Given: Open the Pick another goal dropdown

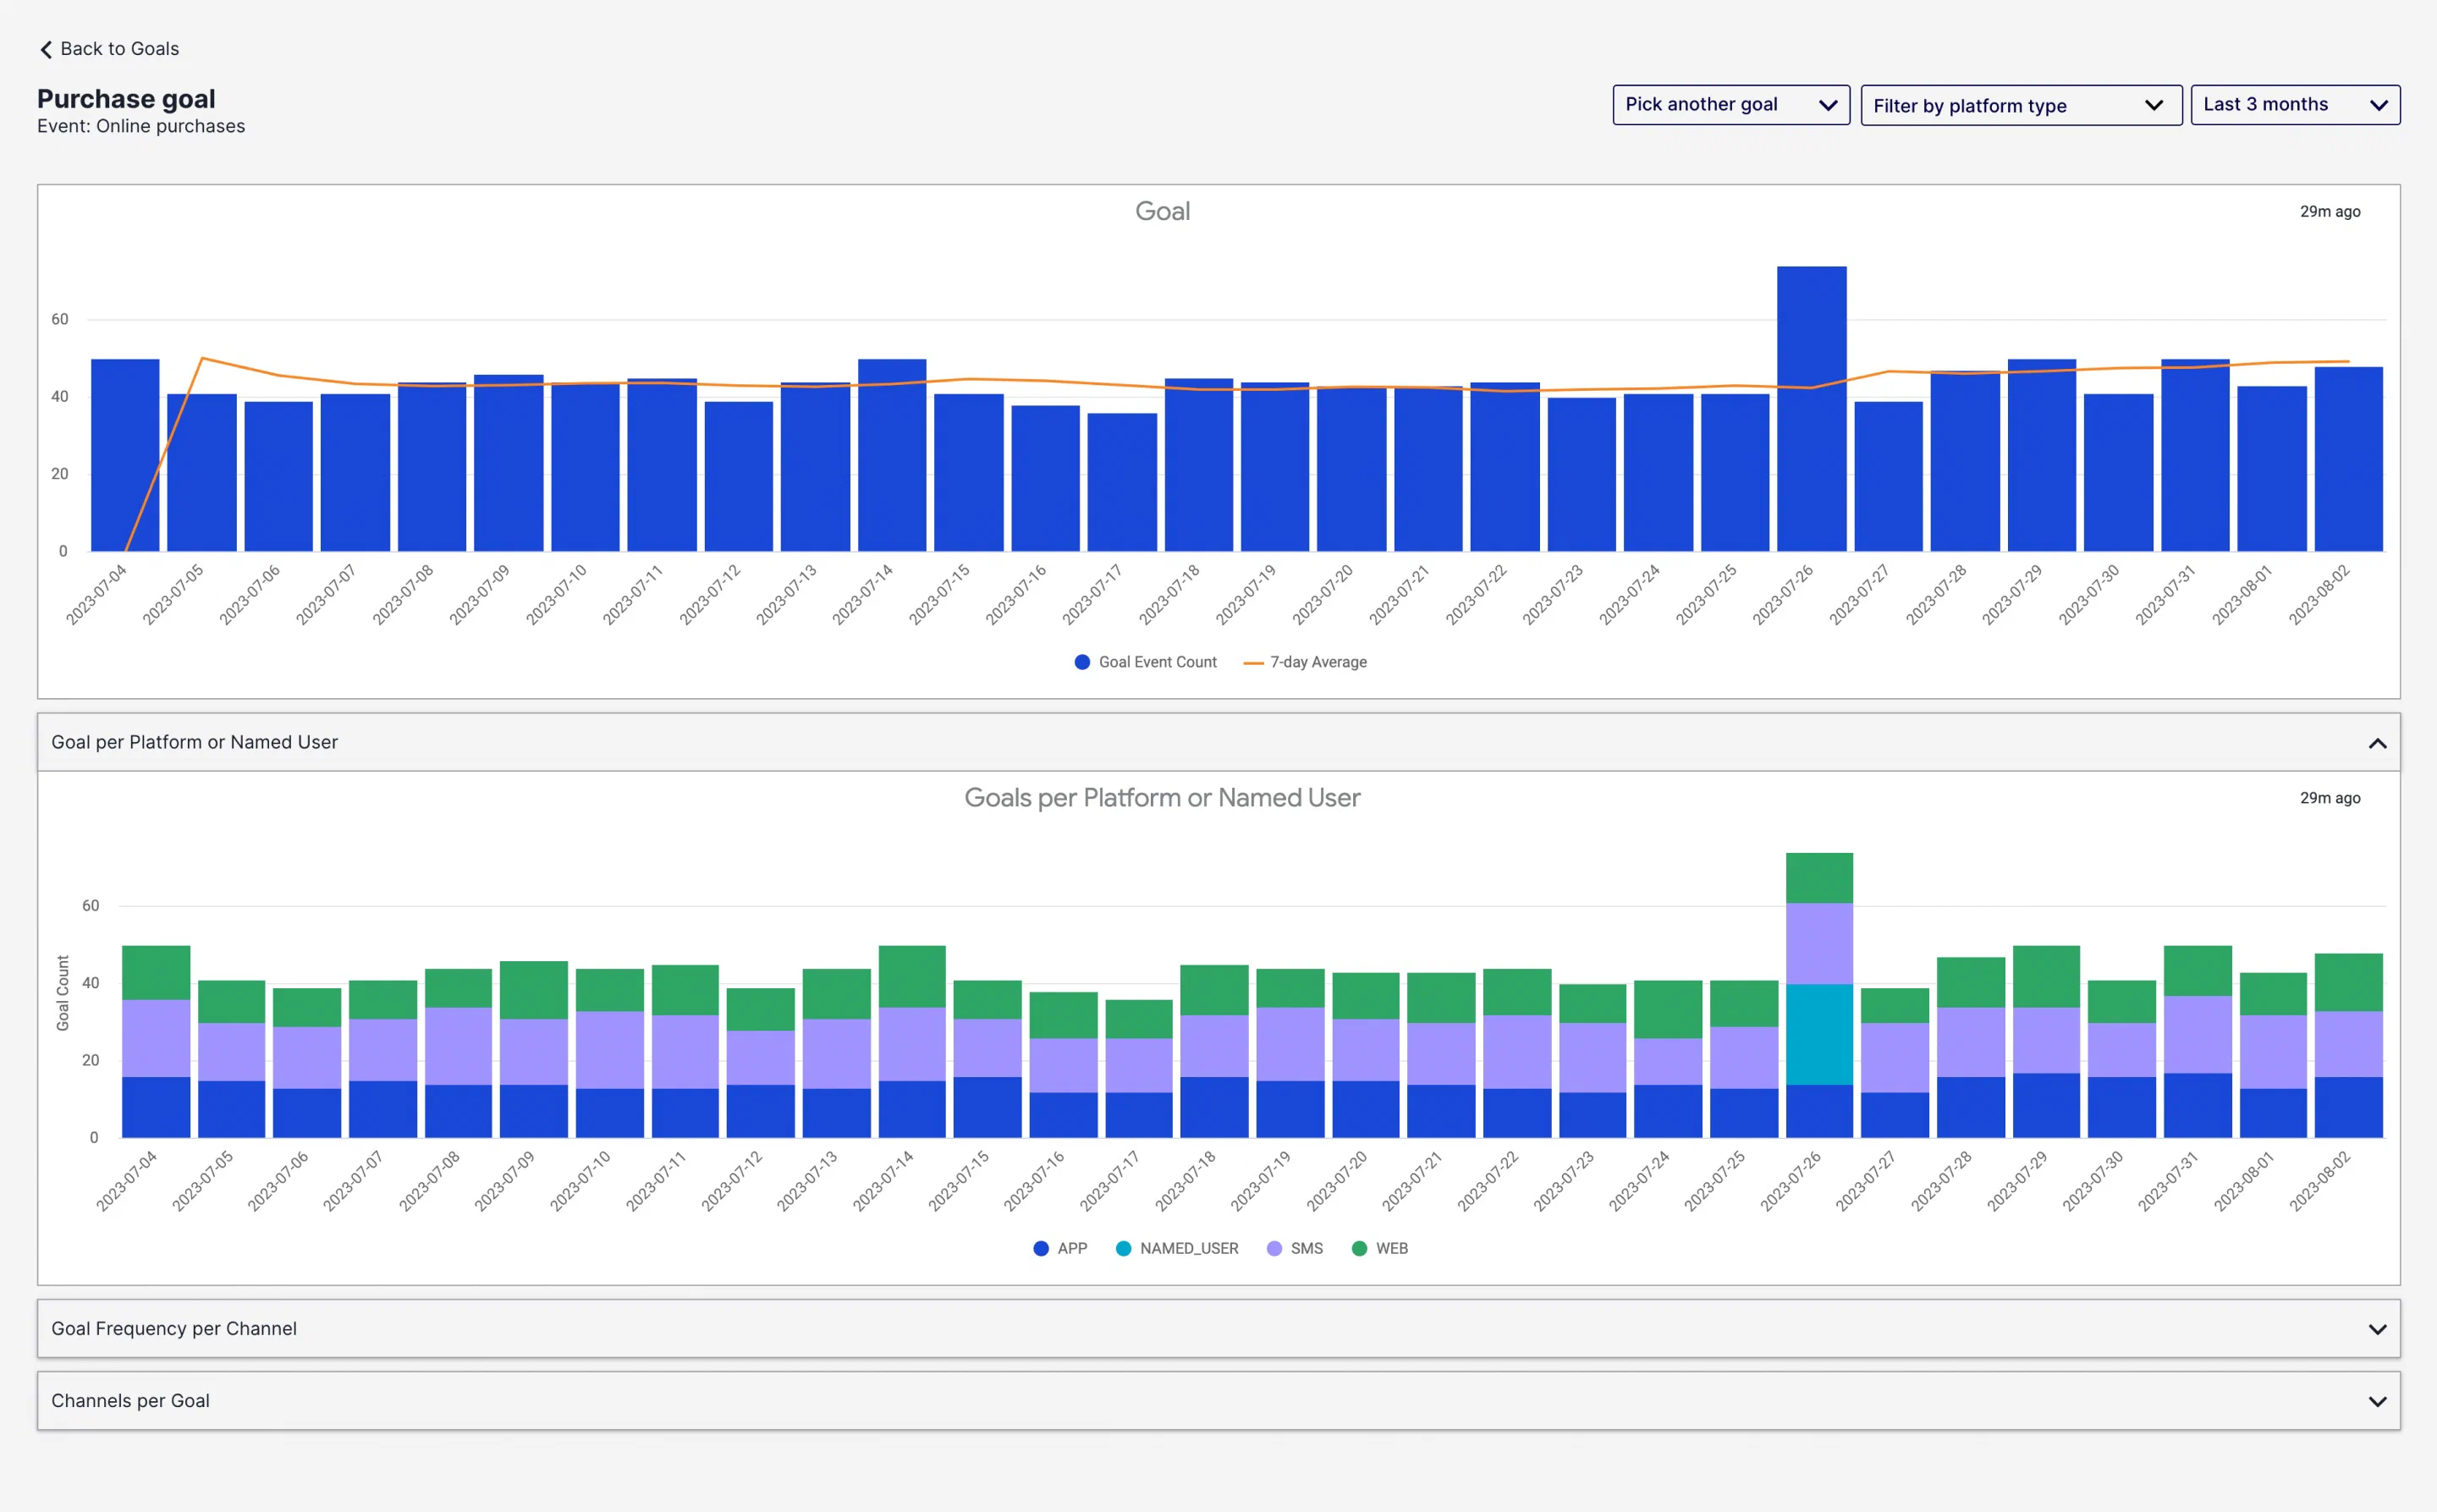Looking at the screenshot, I should click(x=1730, y=105).
